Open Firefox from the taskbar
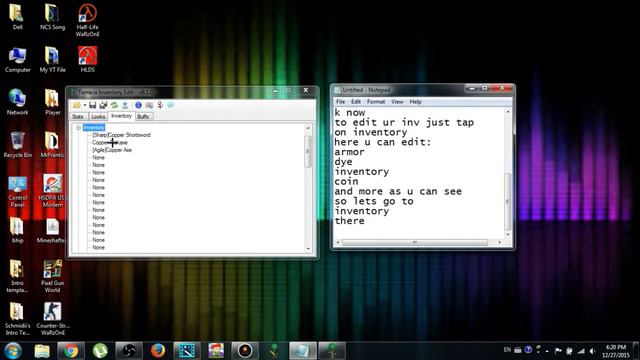Viewport: 640px width, 360px height. (x=158, y=351)
